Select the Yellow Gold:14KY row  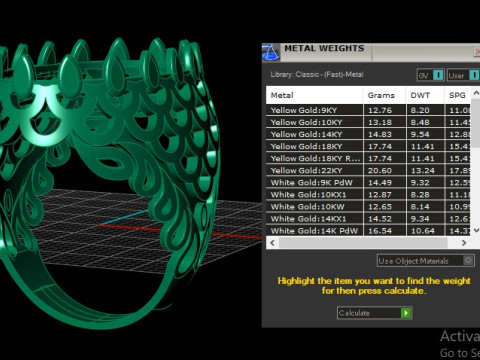[368, 134]
